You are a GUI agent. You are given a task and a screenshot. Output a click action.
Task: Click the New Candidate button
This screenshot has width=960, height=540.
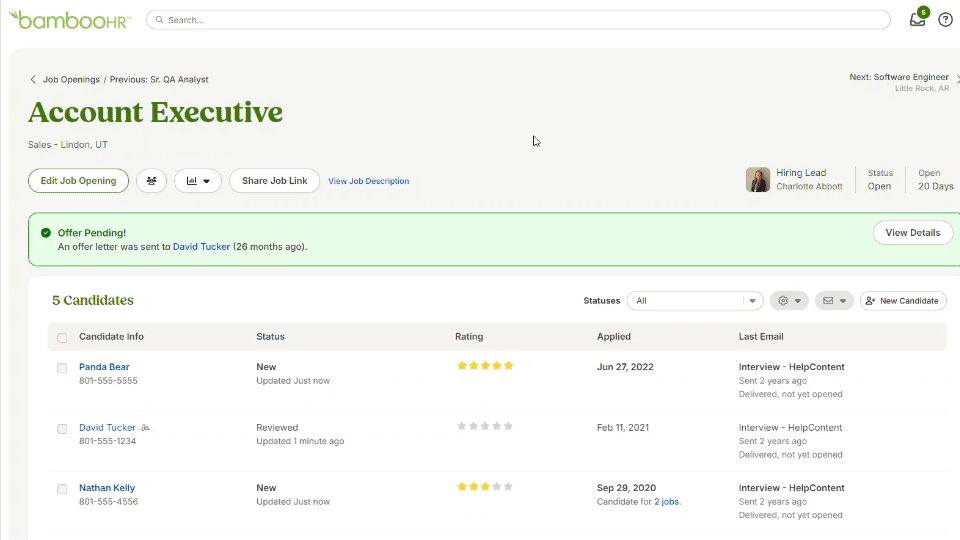coord(903,301)
